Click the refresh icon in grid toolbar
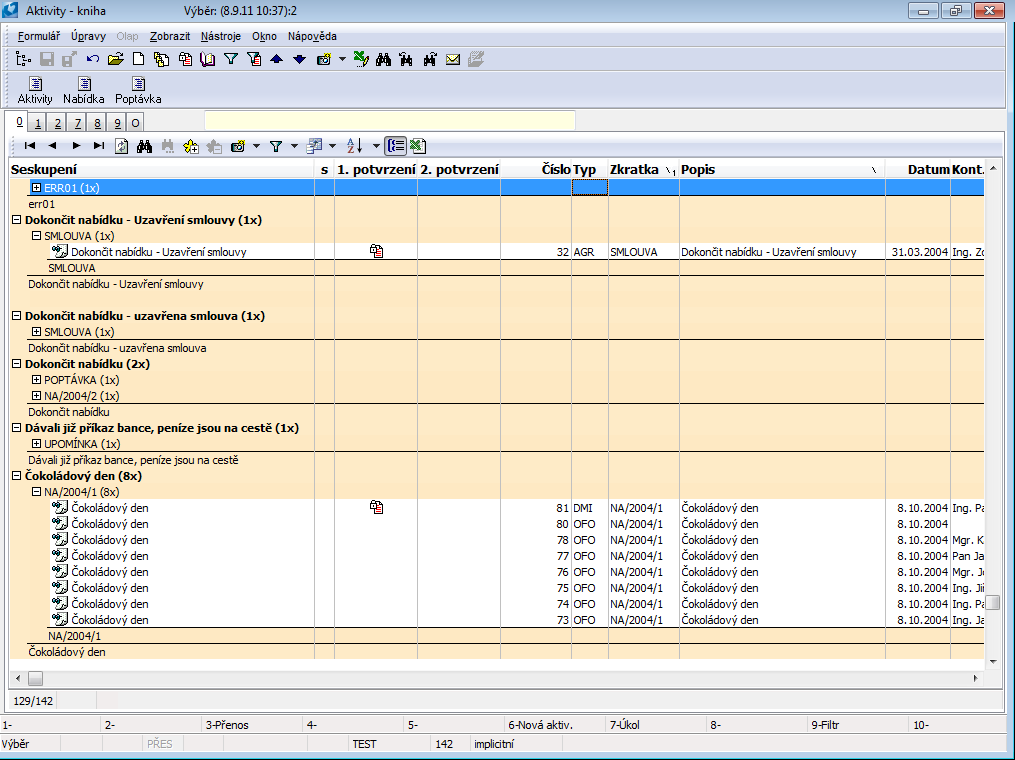 pyautogui.click(x=122, y=146)
